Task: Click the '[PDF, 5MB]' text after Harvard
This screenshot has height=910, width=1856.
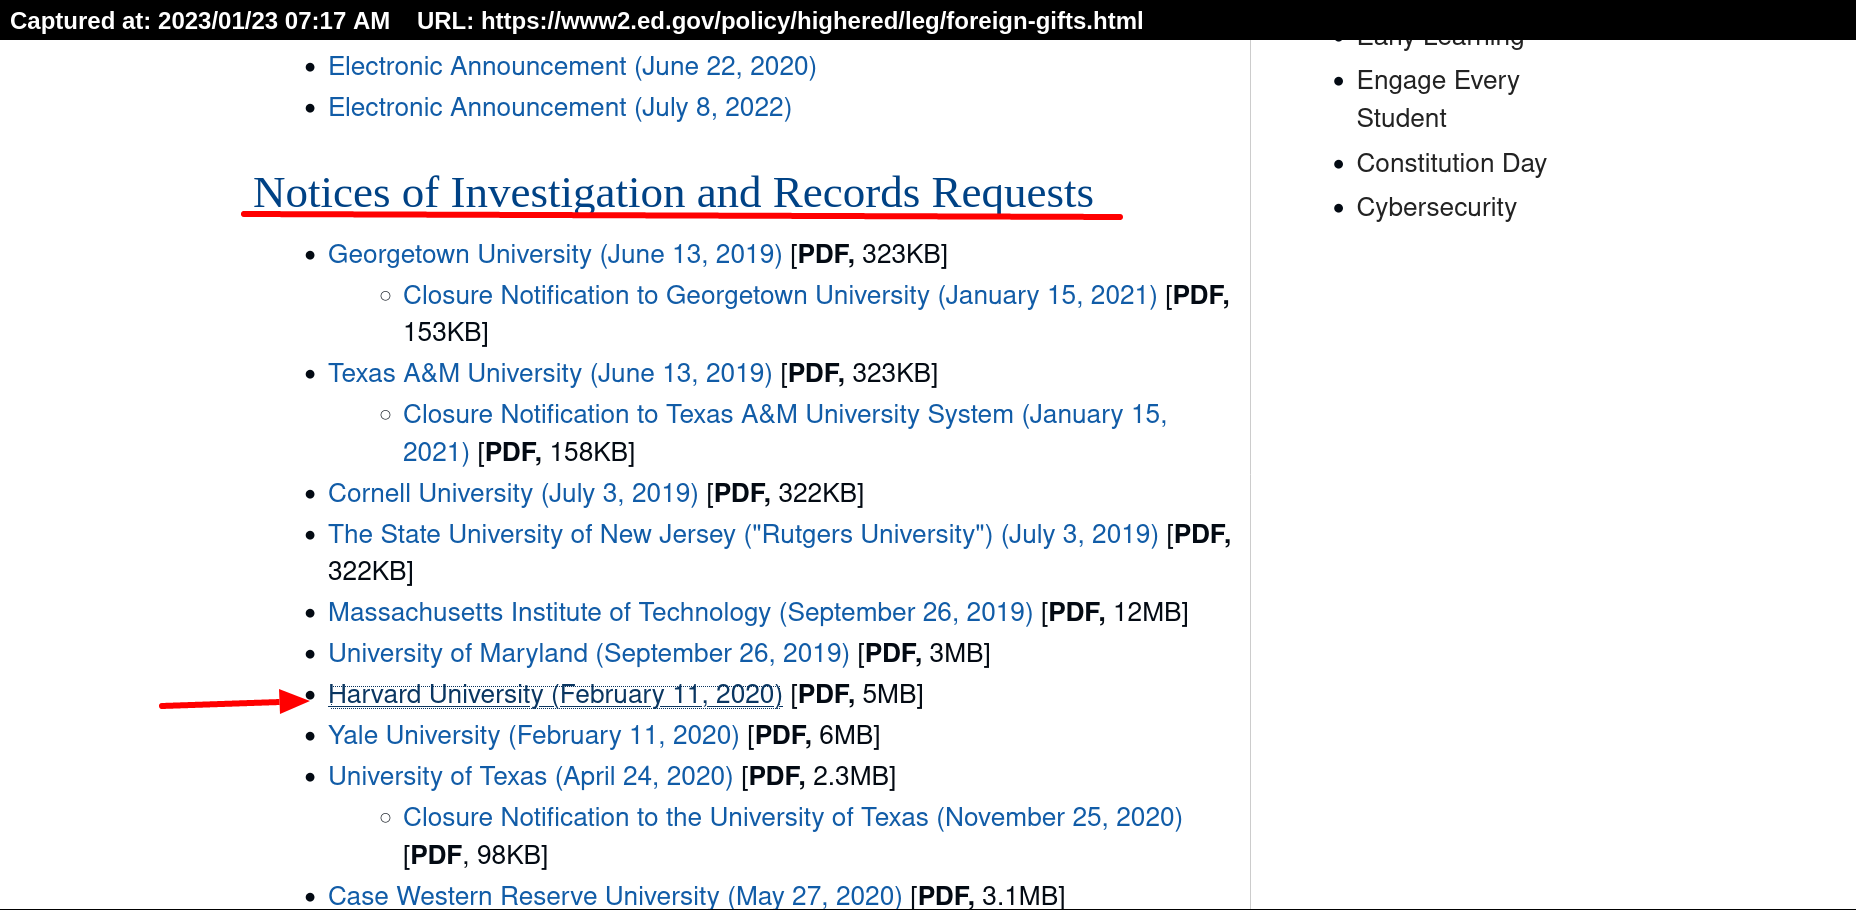Action: (x=857, y=694)
